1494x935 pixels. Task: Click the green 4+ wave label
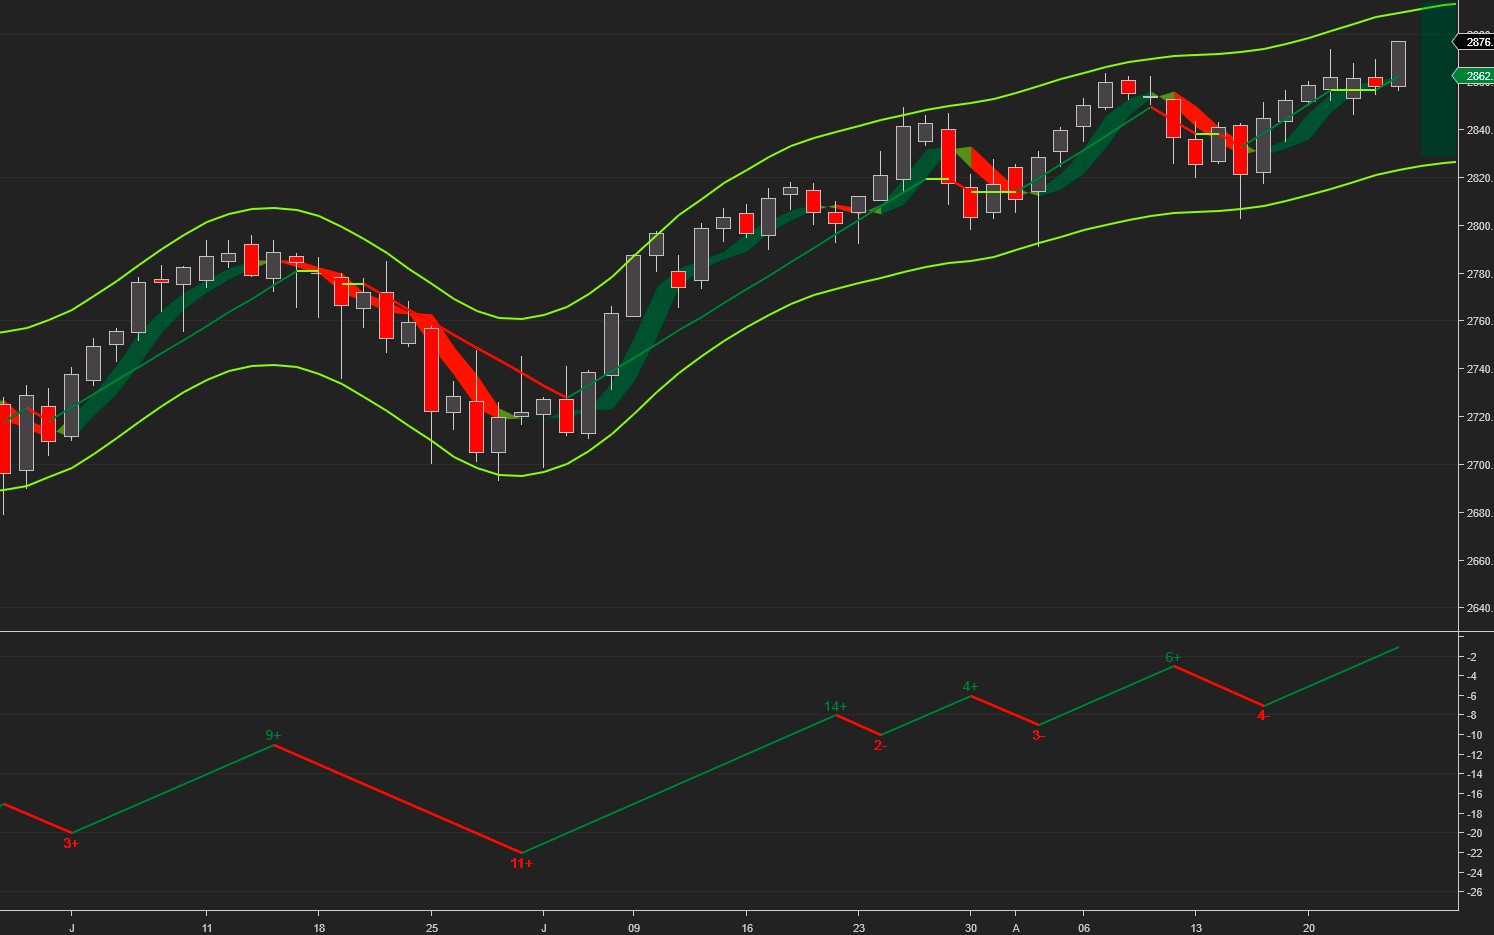click(x=970, y=687)
